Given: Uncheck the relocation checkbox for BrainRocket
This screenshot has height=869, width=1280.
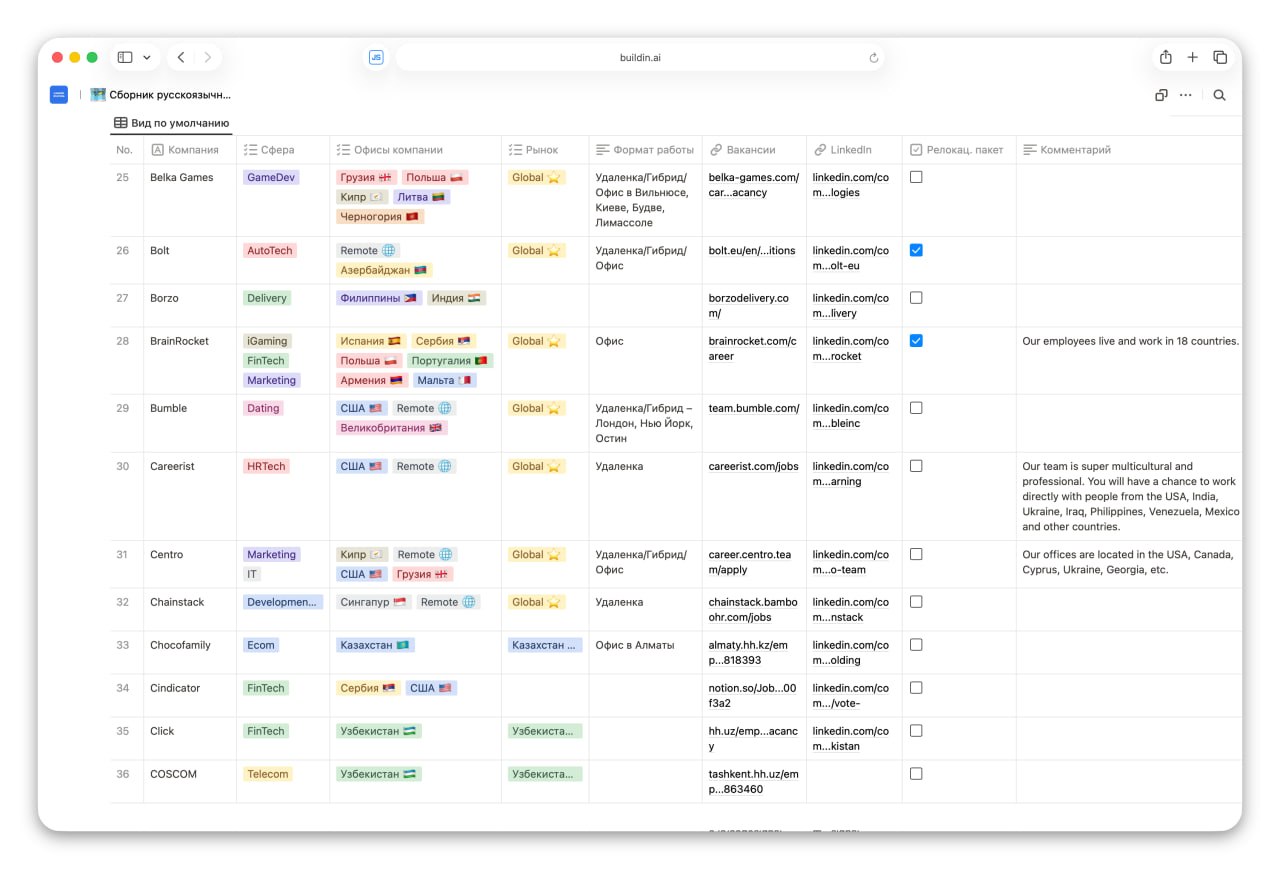Looking at the screenshot, I should tap(916, 341).
